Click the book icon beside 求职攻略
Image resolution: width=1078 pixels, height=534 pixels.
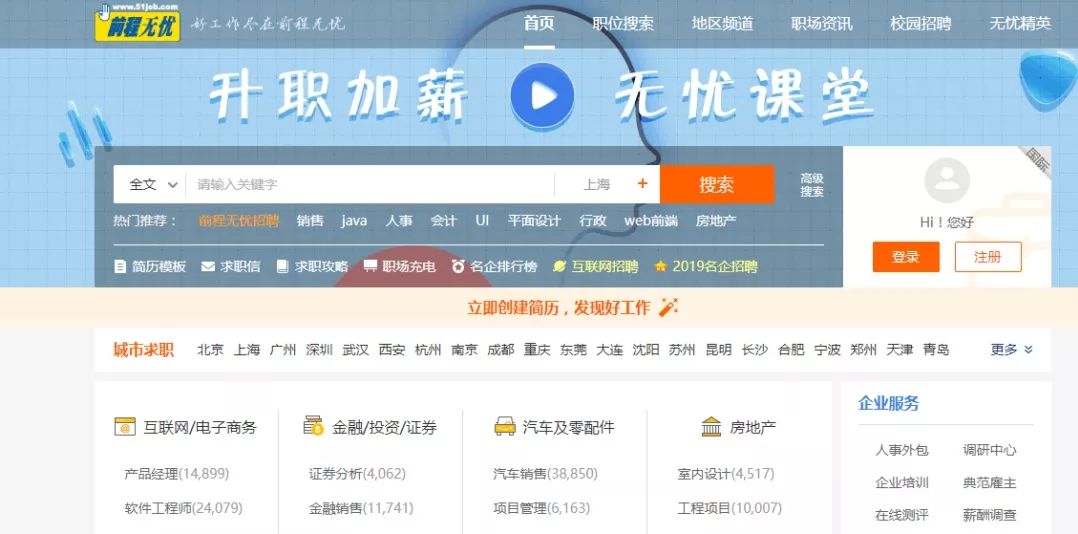(x=282, y=267)
